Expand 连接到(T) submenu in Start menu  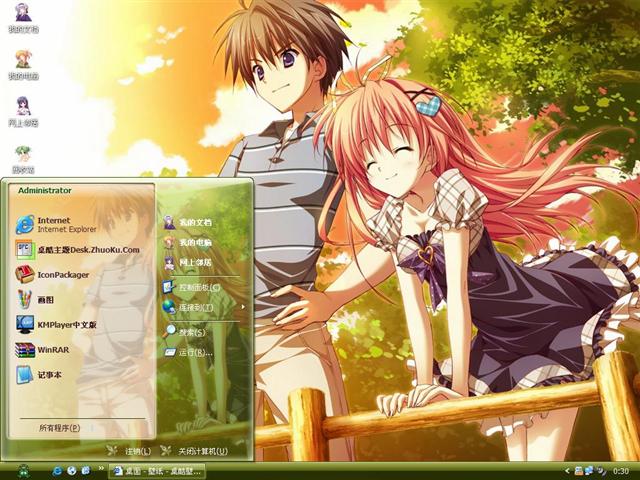[x=204, y=307]
